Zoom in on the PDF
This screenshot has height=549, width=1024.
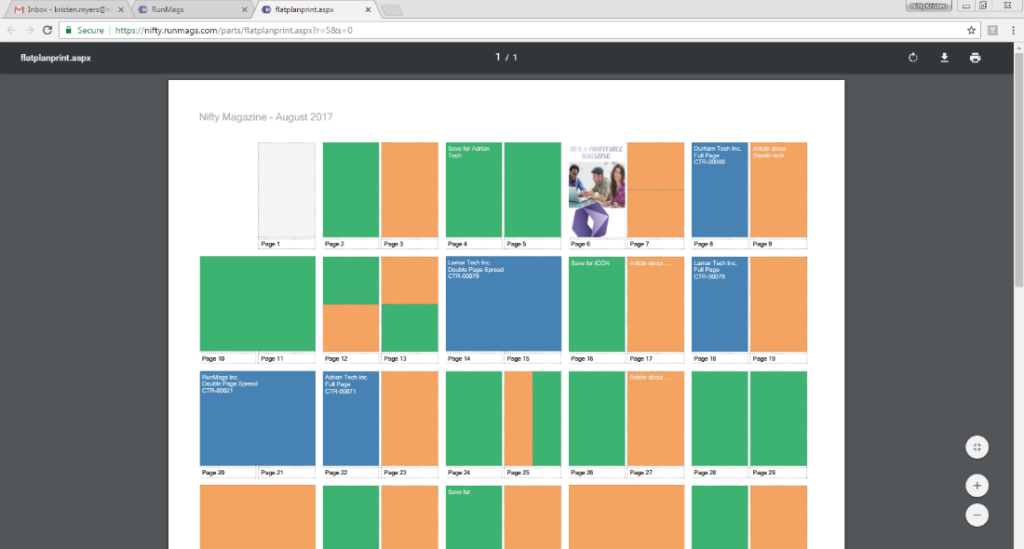[x=977, y=485]
